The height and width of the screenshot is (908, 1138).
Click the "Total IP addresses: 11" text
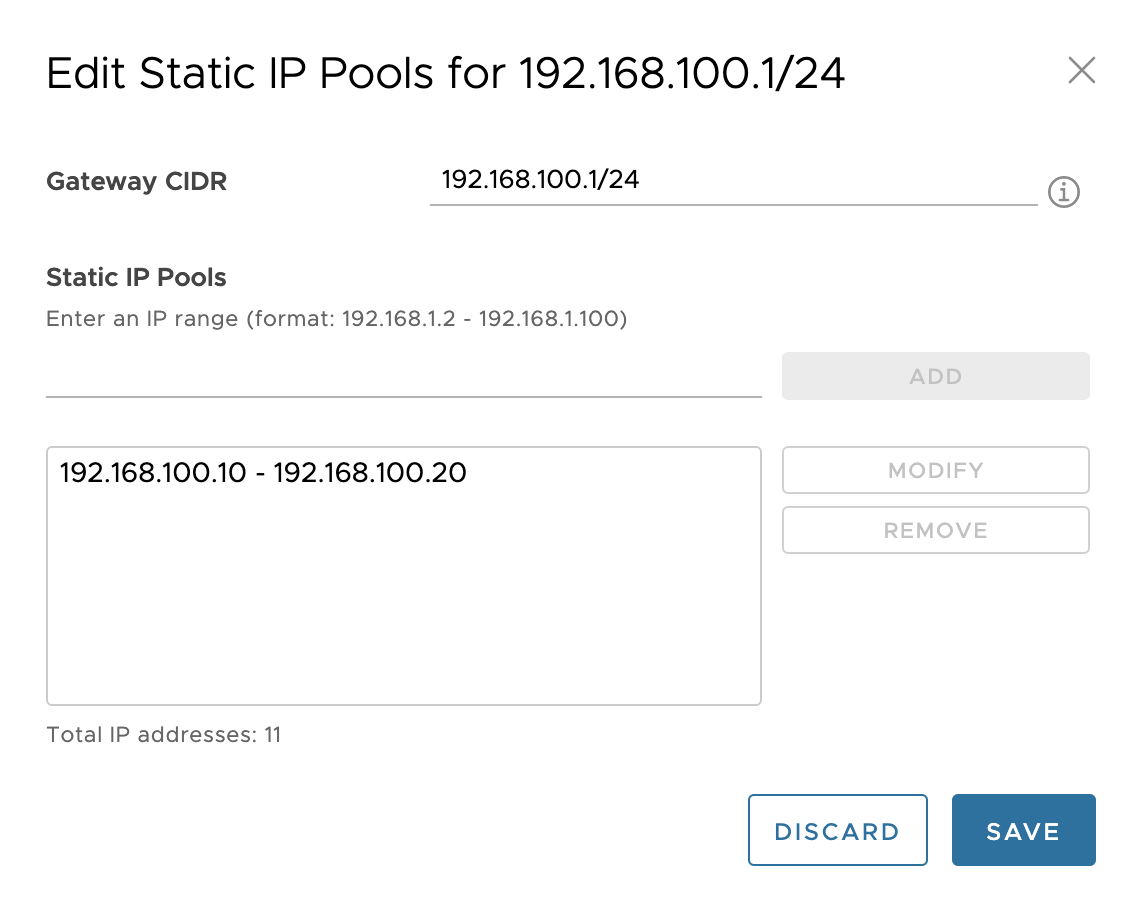(164, 735)
